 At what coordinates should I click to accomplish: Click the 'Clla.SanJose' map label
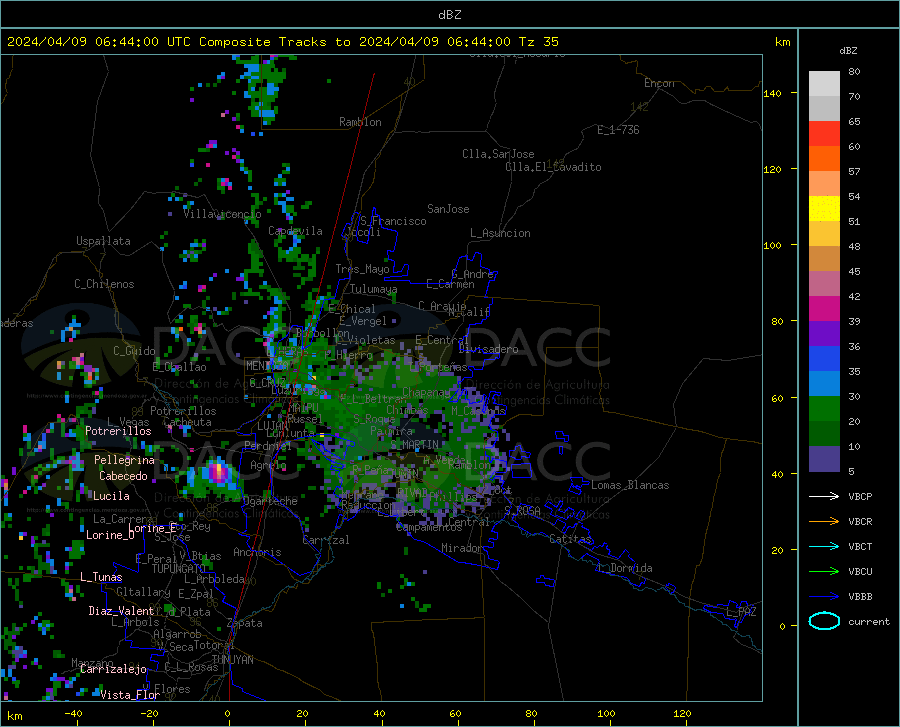pyautogui.click(x=498, y=154)
